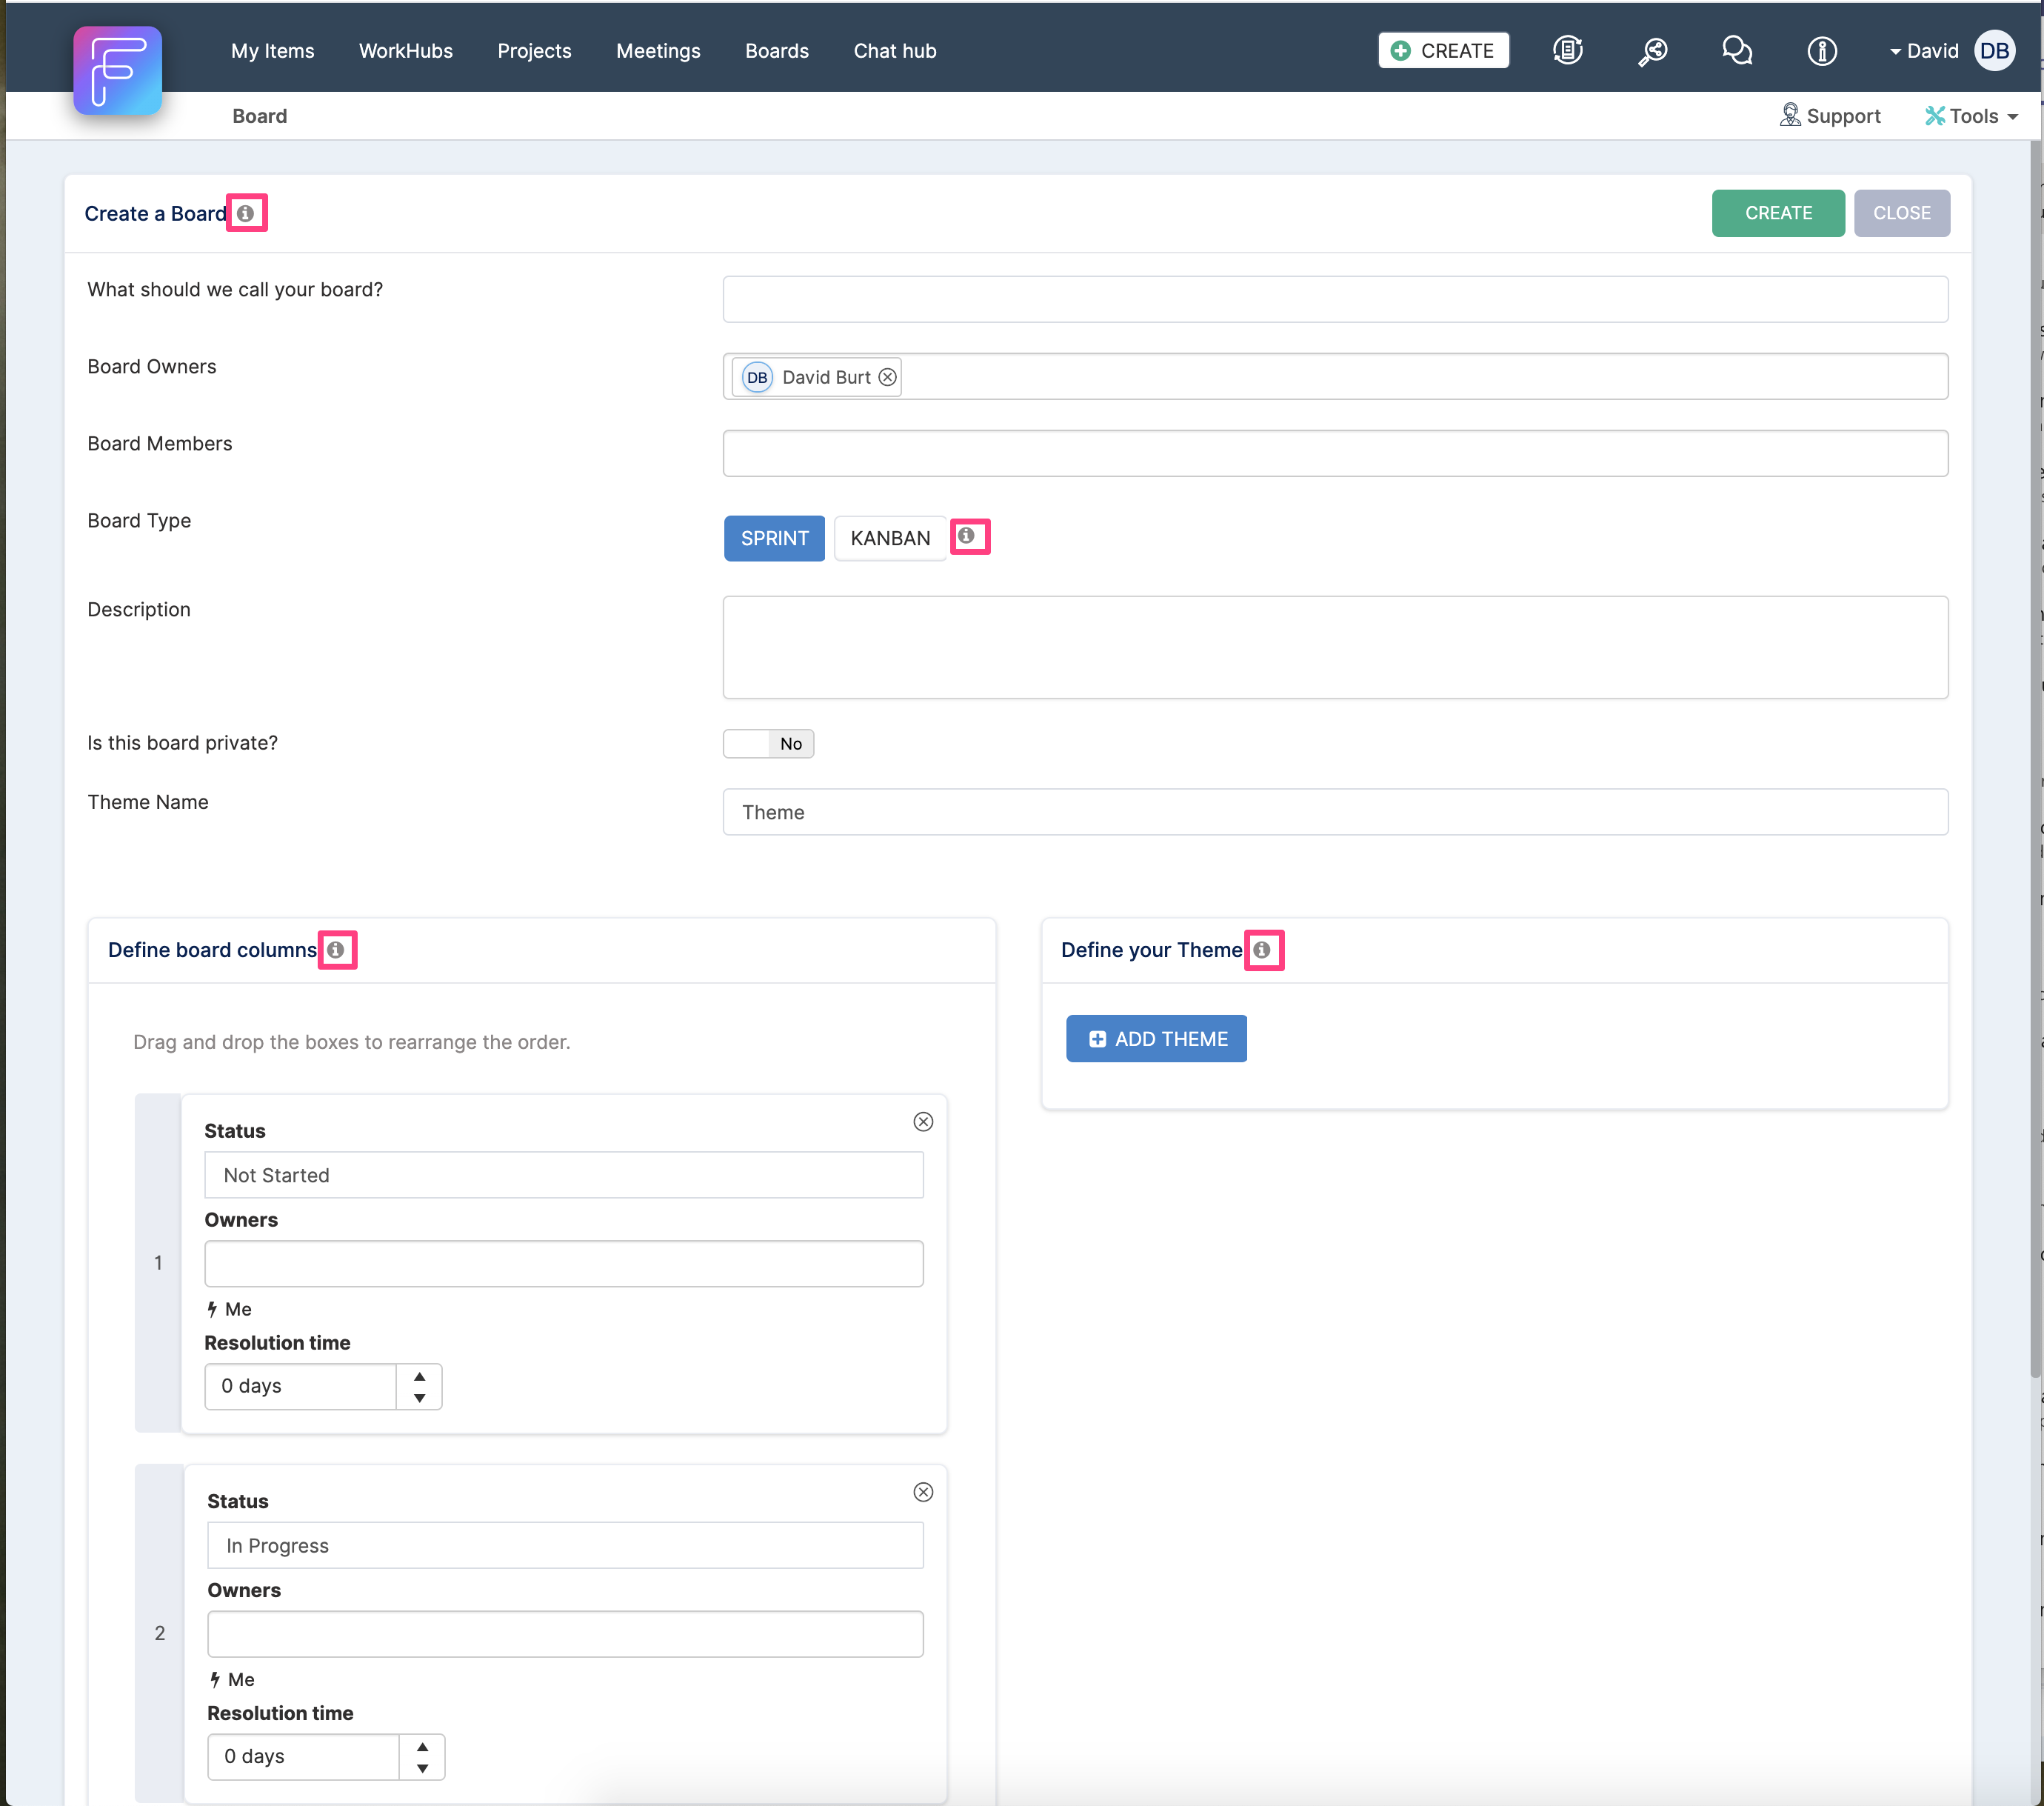Open the chat bubbles icon in top bar
The width and height of the screenshot is (2044, 1806).
[1737, 50]
